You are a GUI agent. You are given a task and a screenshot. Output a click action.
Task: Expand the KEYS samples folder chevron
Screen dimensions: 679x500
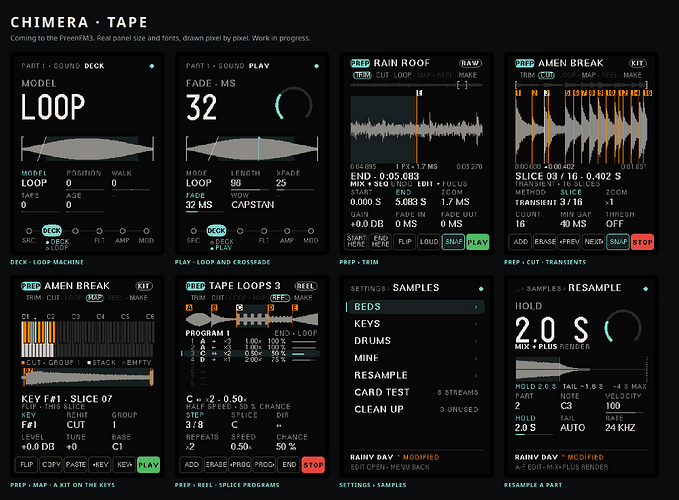(x=476, y=324)
